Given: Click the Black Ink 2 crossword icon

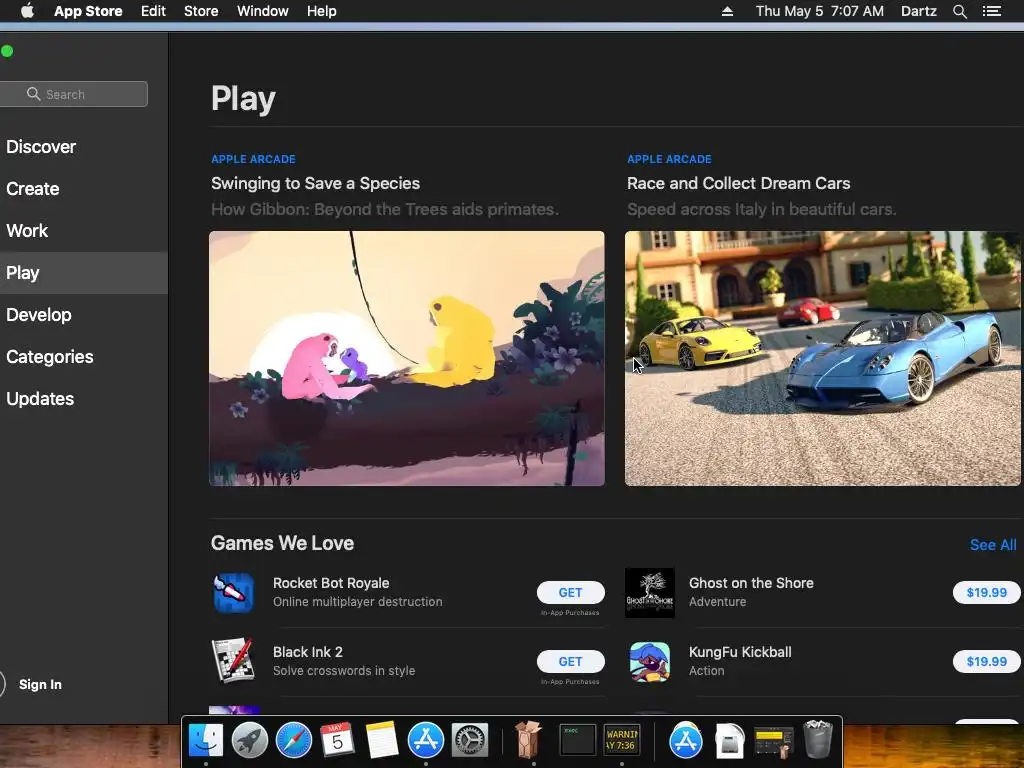Looking at the screenshot, I should pos(234,661).
